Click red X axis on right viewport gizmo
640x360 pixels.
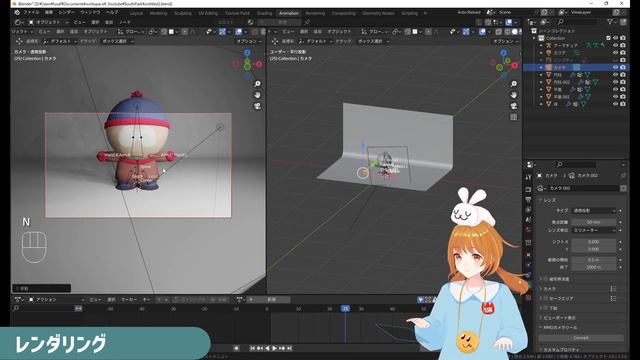(515, 65)
